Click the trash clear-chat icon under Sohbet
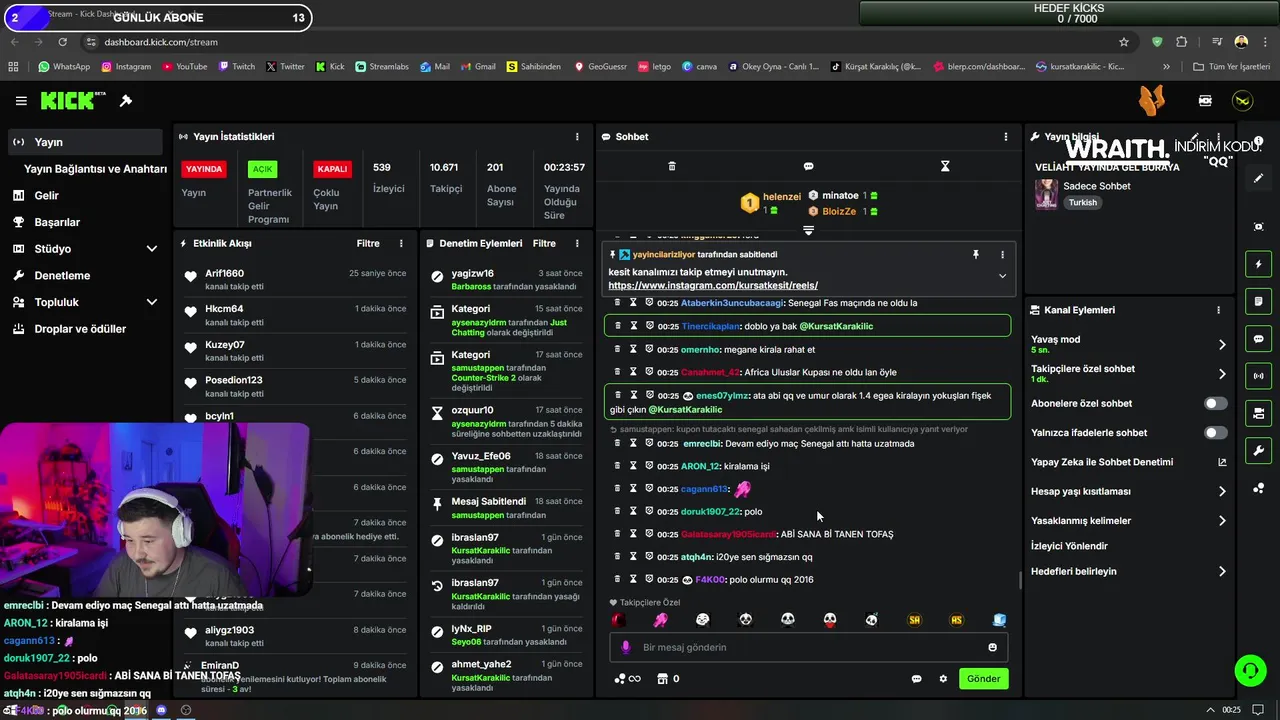1280x720 pixels. click(x=672, y=166)
